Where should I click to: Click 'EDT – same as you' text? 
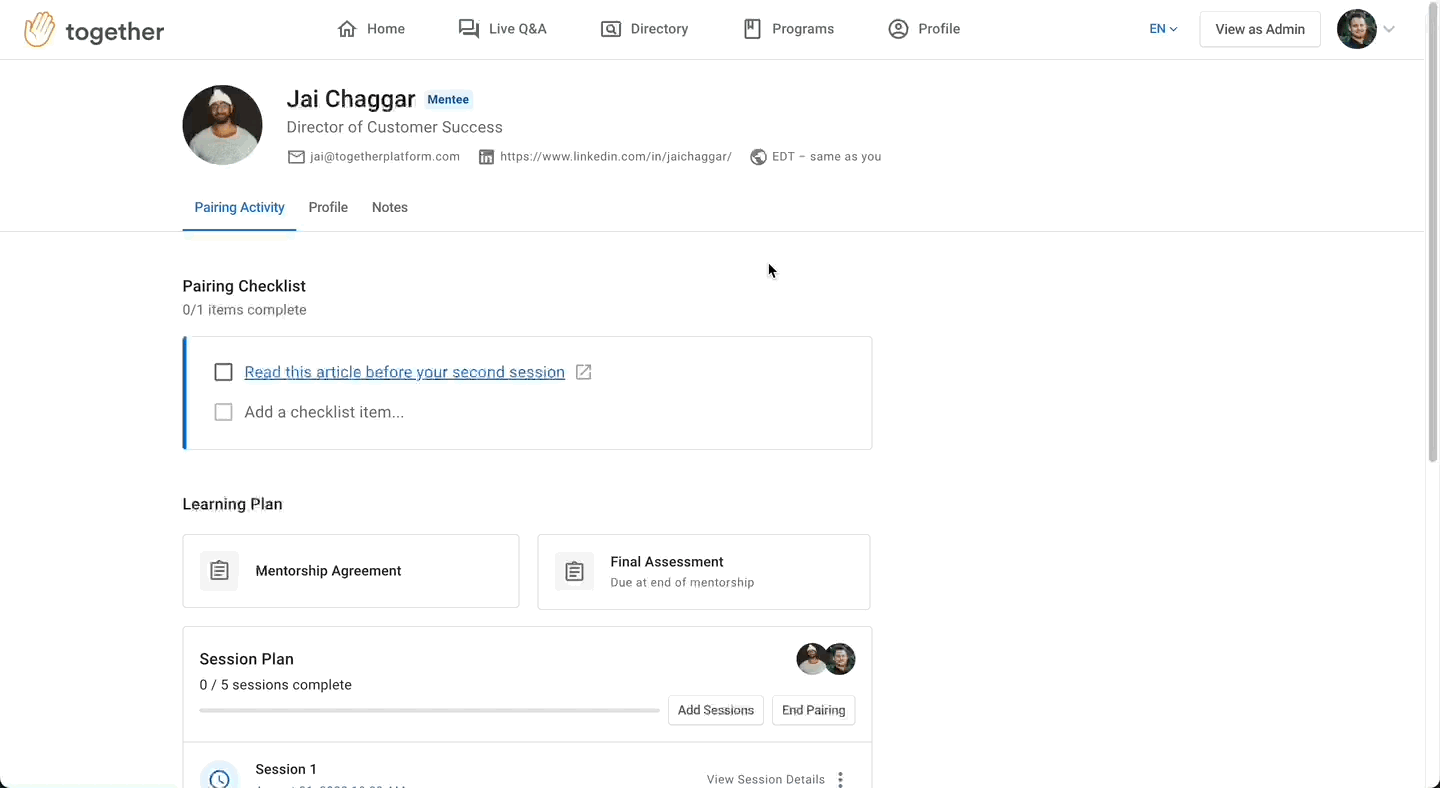tap(827, 157)
